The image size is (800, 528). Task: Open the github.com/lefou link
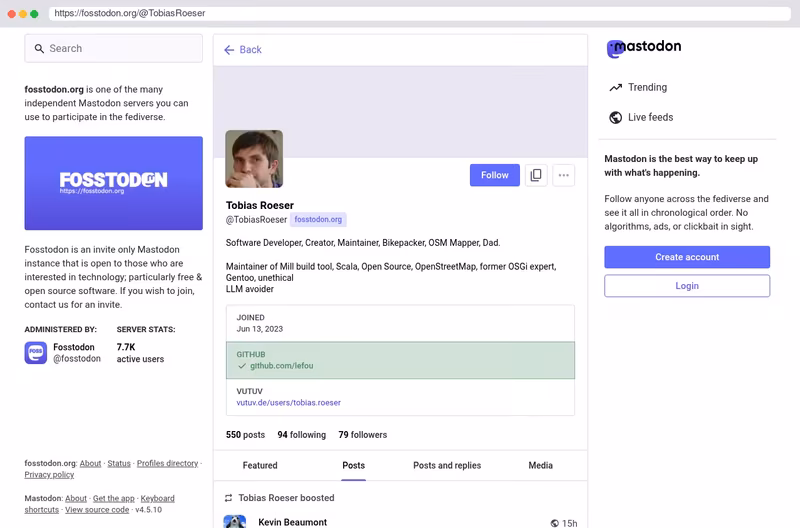[x=281, y=366]
